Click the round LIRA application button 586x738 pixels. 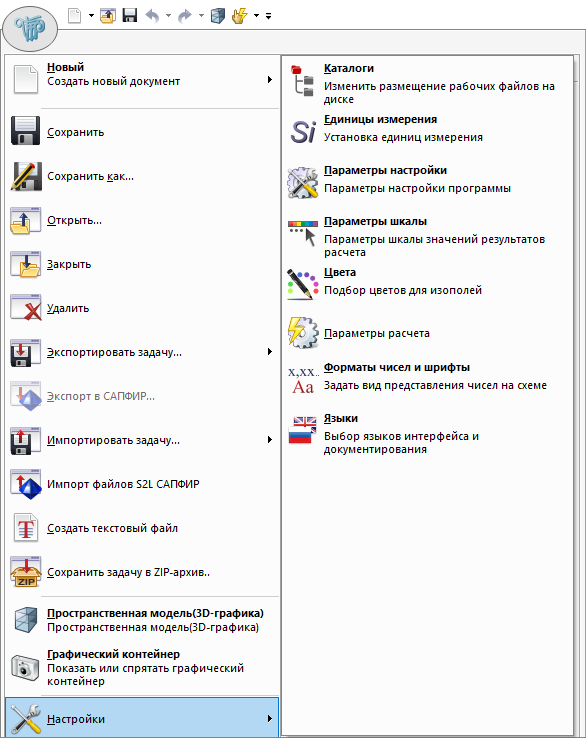30,29
